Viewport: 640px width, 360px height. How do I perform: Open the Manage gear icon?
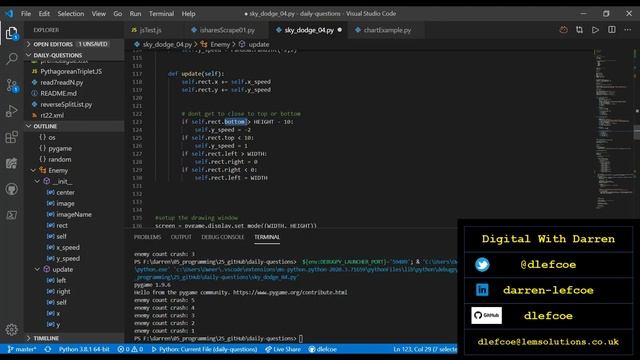point(11,329)
